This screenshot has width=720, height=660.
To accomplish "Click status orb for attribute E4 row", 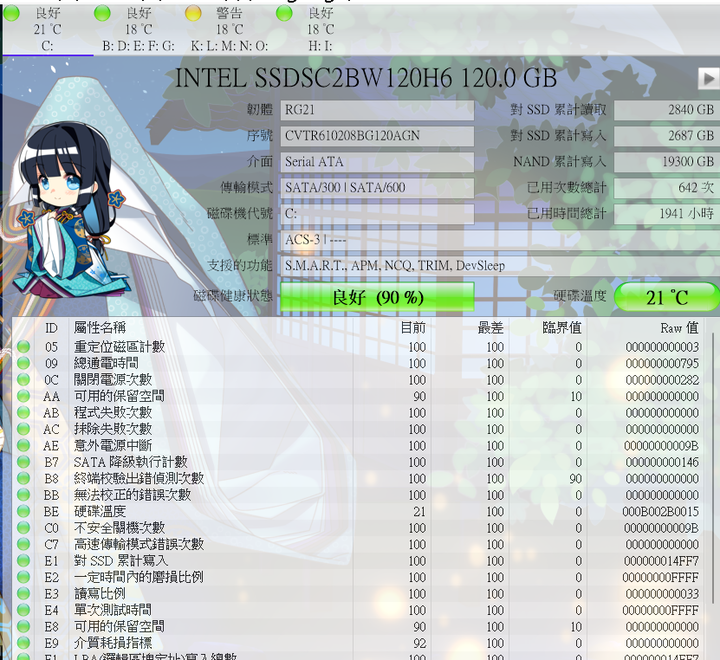I will point(23,610).
